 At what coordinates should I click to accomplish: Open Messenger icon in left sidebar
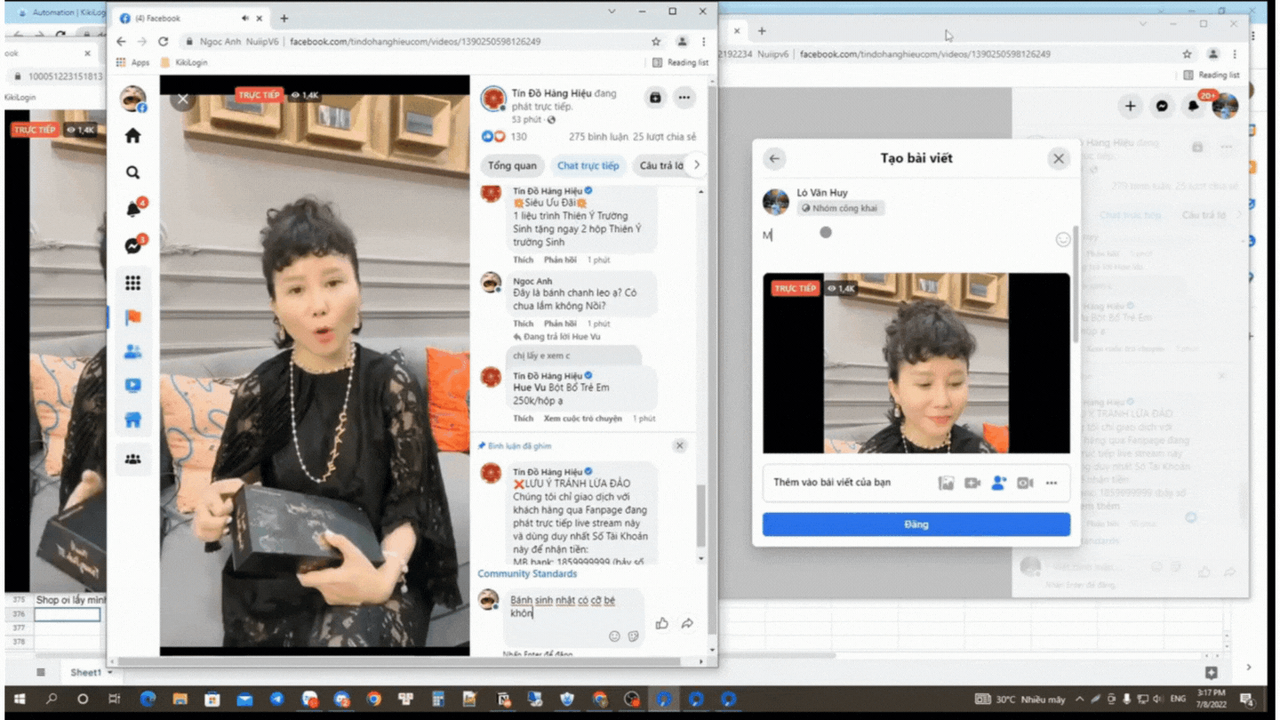click(x=133, y=246)
